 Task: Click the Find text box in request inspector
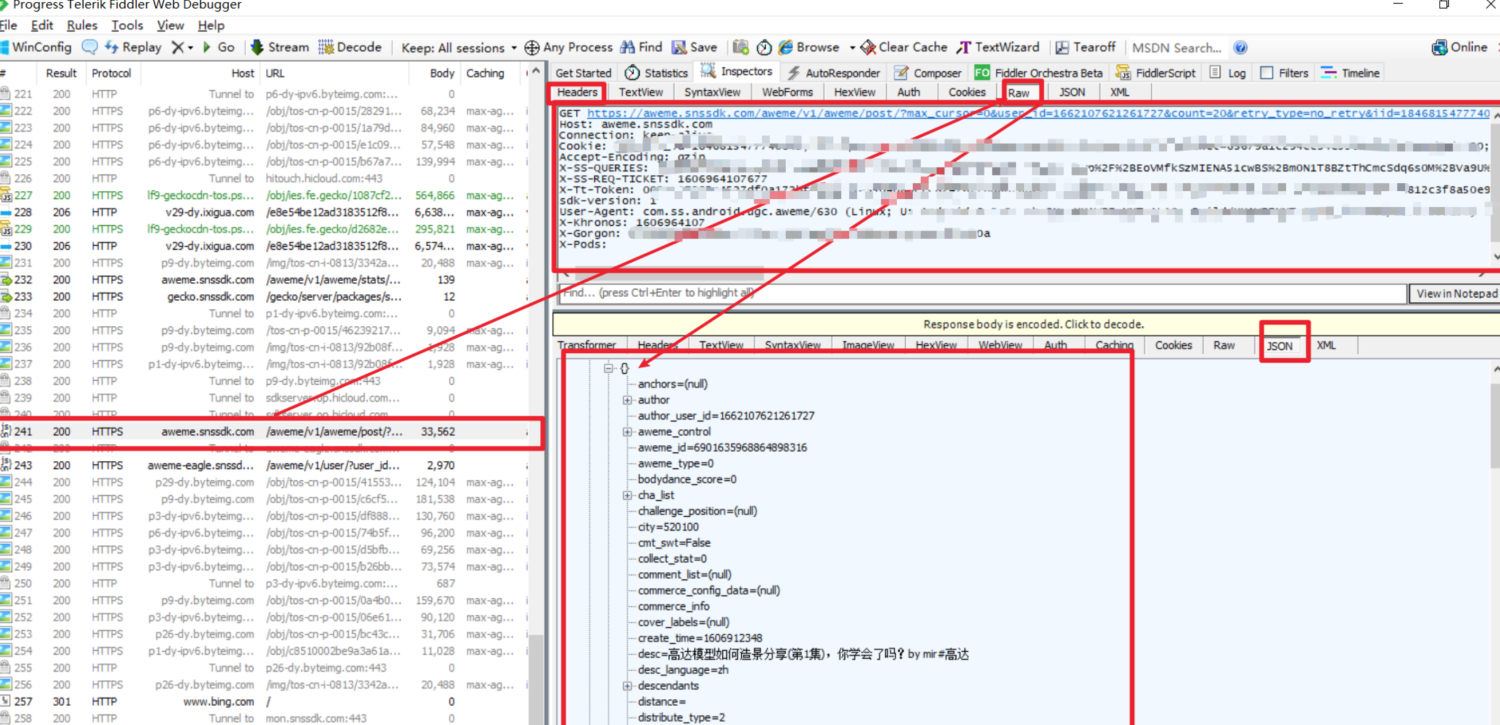point(982,293)
